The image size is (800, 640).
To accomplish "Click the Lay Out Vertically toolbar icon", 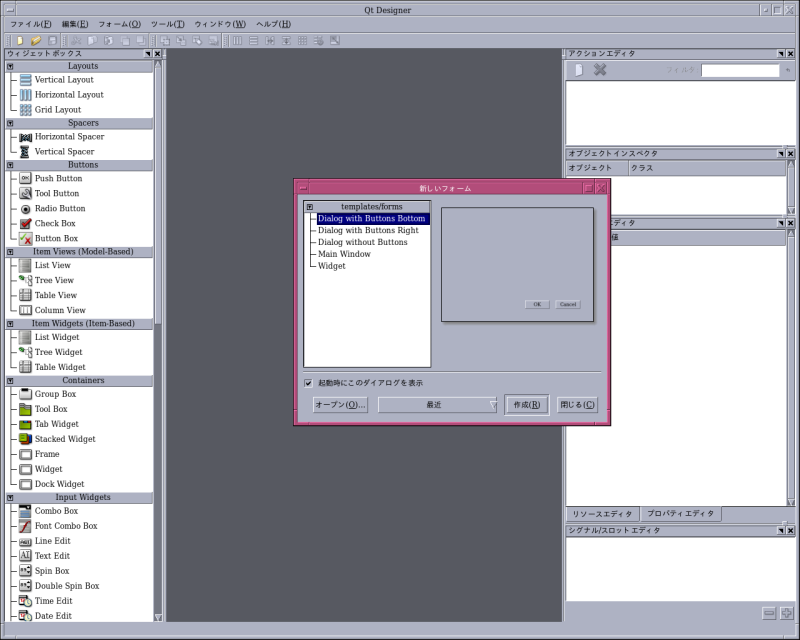I will point(254,40).
